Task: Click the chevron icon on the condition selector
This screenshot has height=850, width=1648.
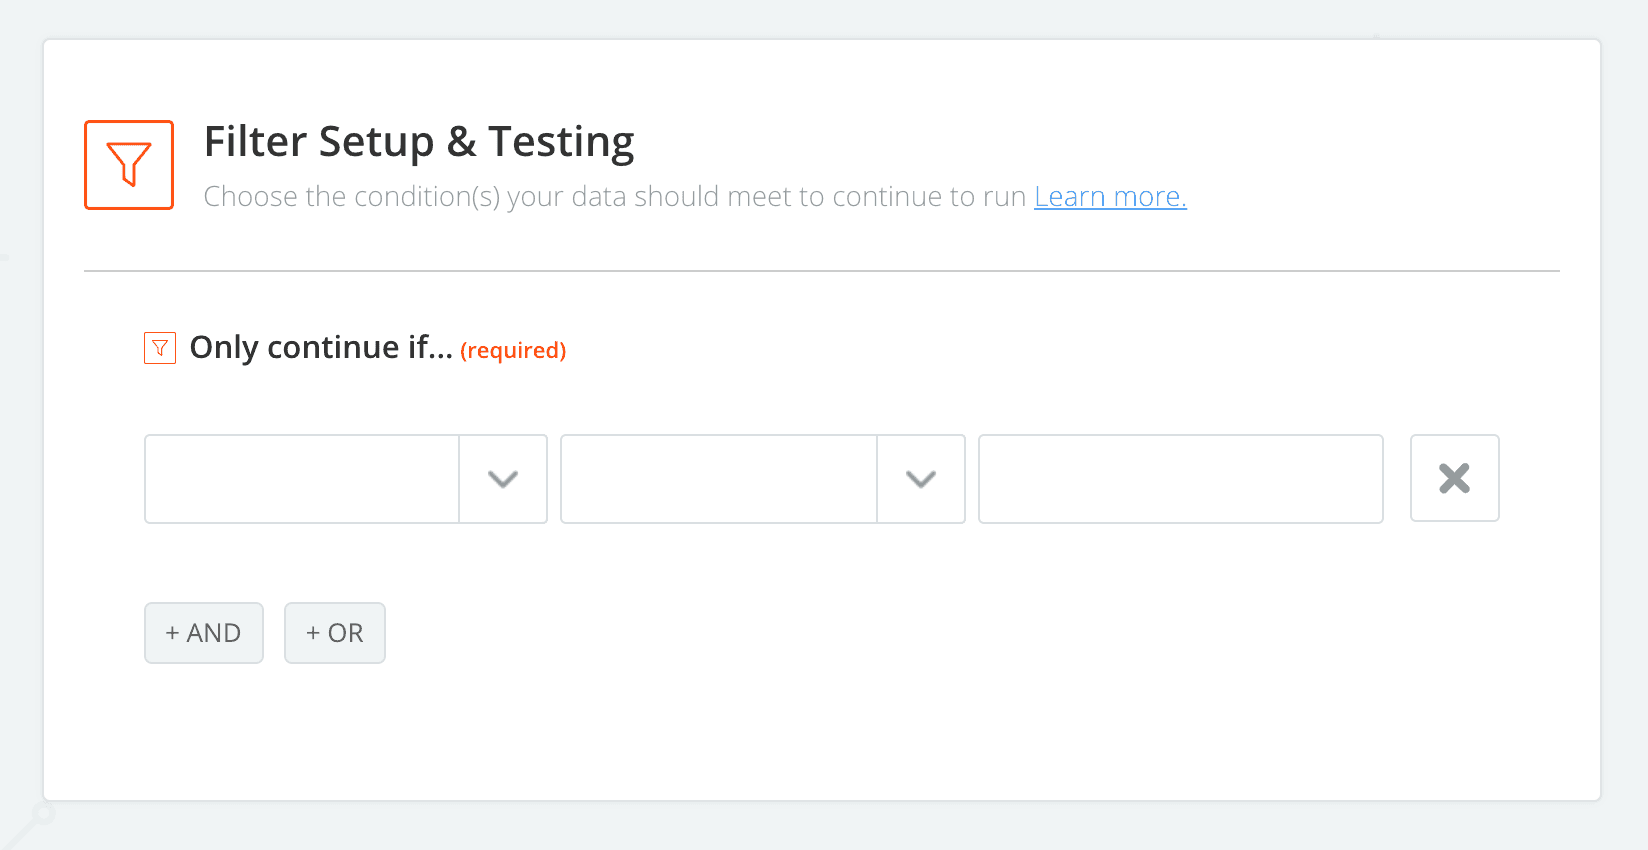Action: pos(920,479)
